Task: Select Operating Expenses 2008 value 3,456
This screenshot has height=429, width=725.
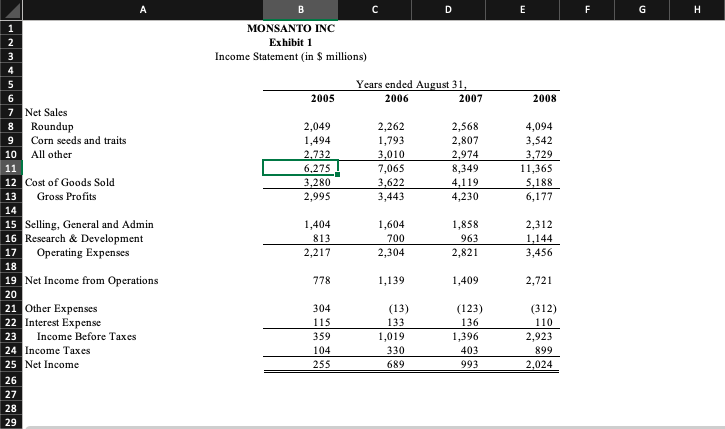Action: [539, 252]
